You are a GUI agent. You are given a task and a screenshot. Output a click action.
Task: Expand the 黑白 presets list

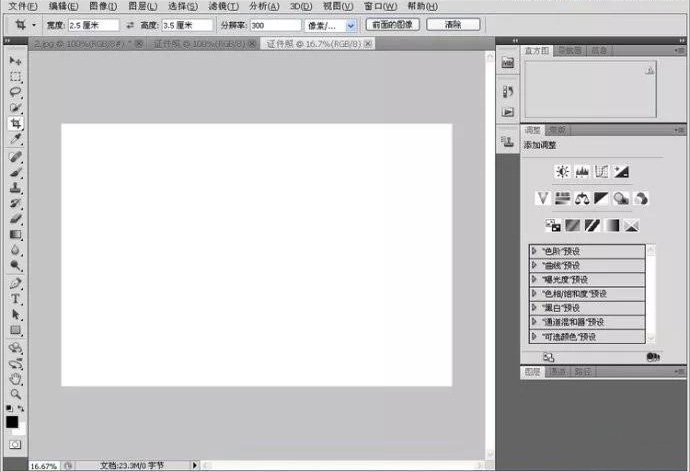click(x=534, y=307)
